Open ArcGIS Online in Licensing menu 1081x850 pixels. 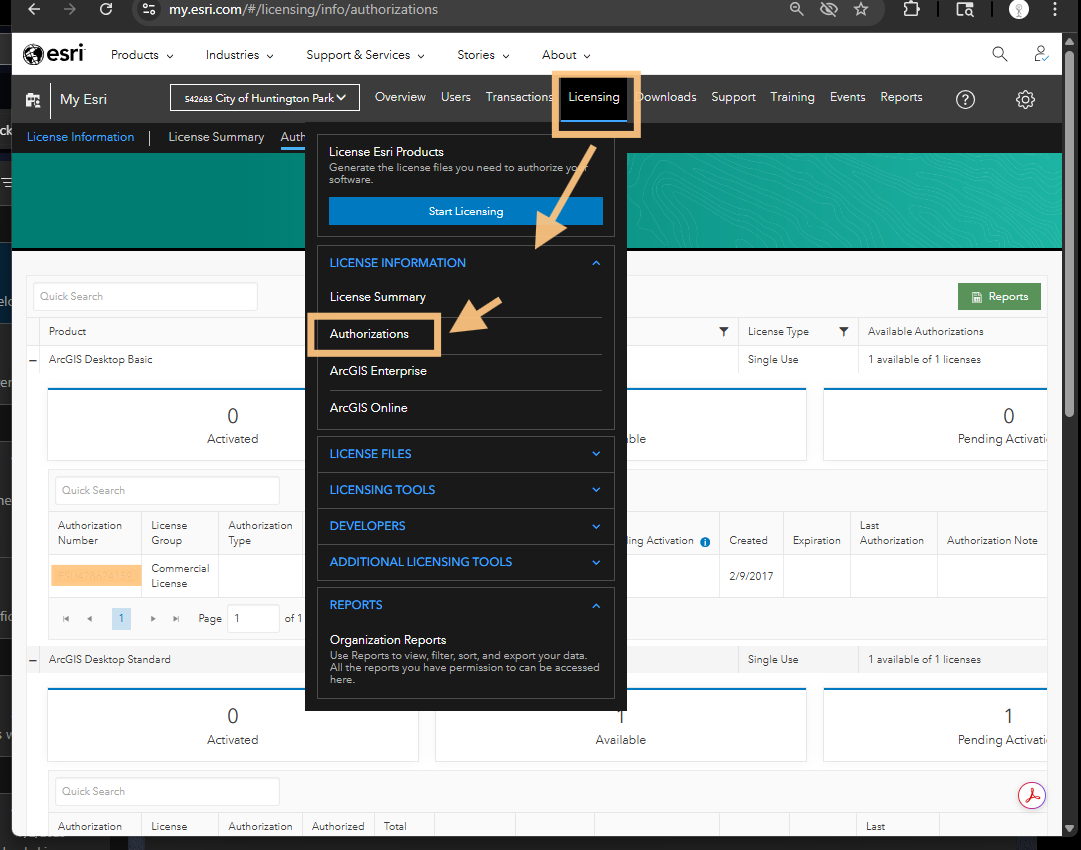click(x=369, y=408)
